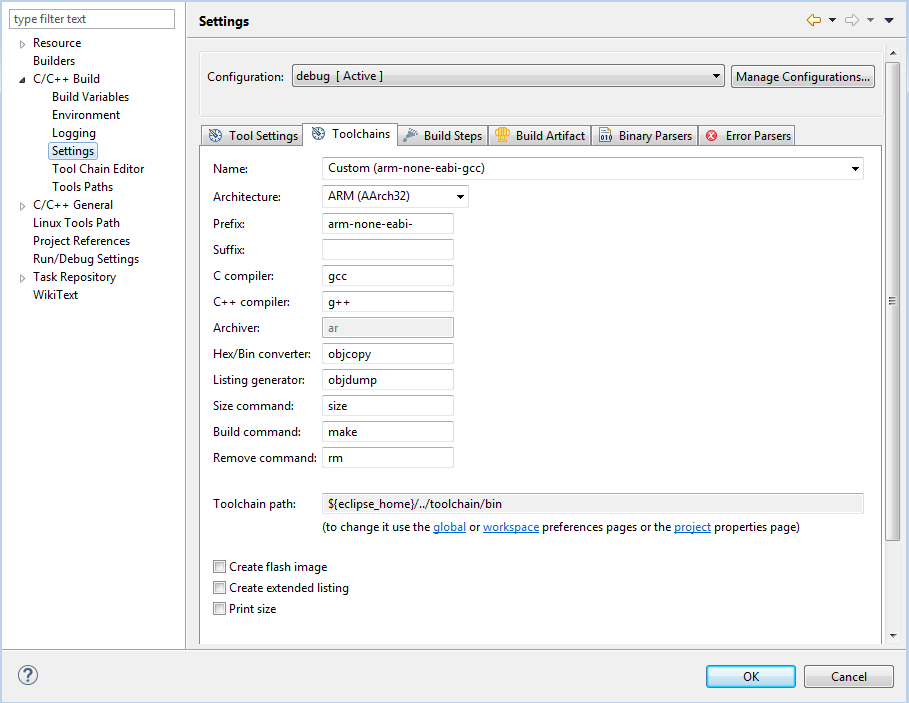Open the view menu triangle icon
909x703 pixels.
889,21
